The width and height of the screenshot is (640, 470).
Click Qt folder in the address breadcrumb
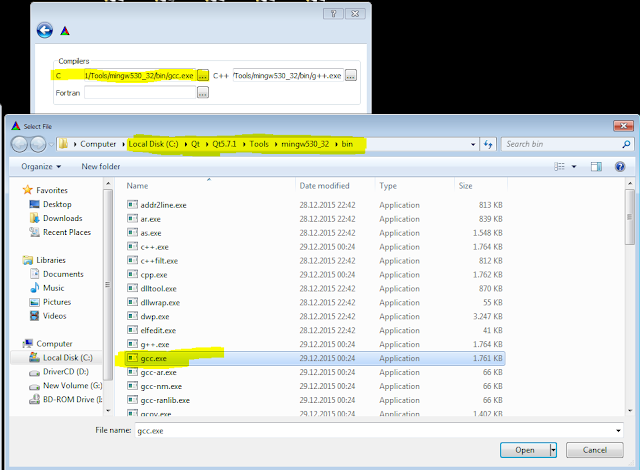pos(195,144)
